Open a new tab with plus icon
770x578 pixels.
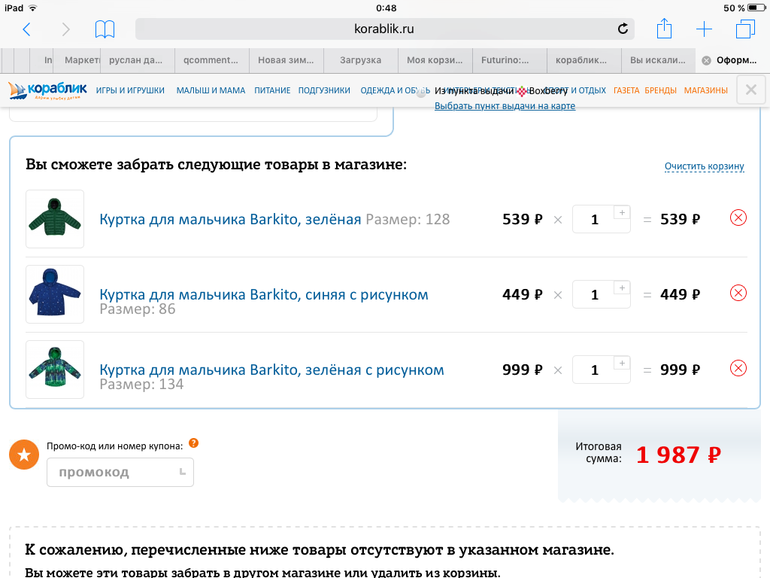point(704,29)
